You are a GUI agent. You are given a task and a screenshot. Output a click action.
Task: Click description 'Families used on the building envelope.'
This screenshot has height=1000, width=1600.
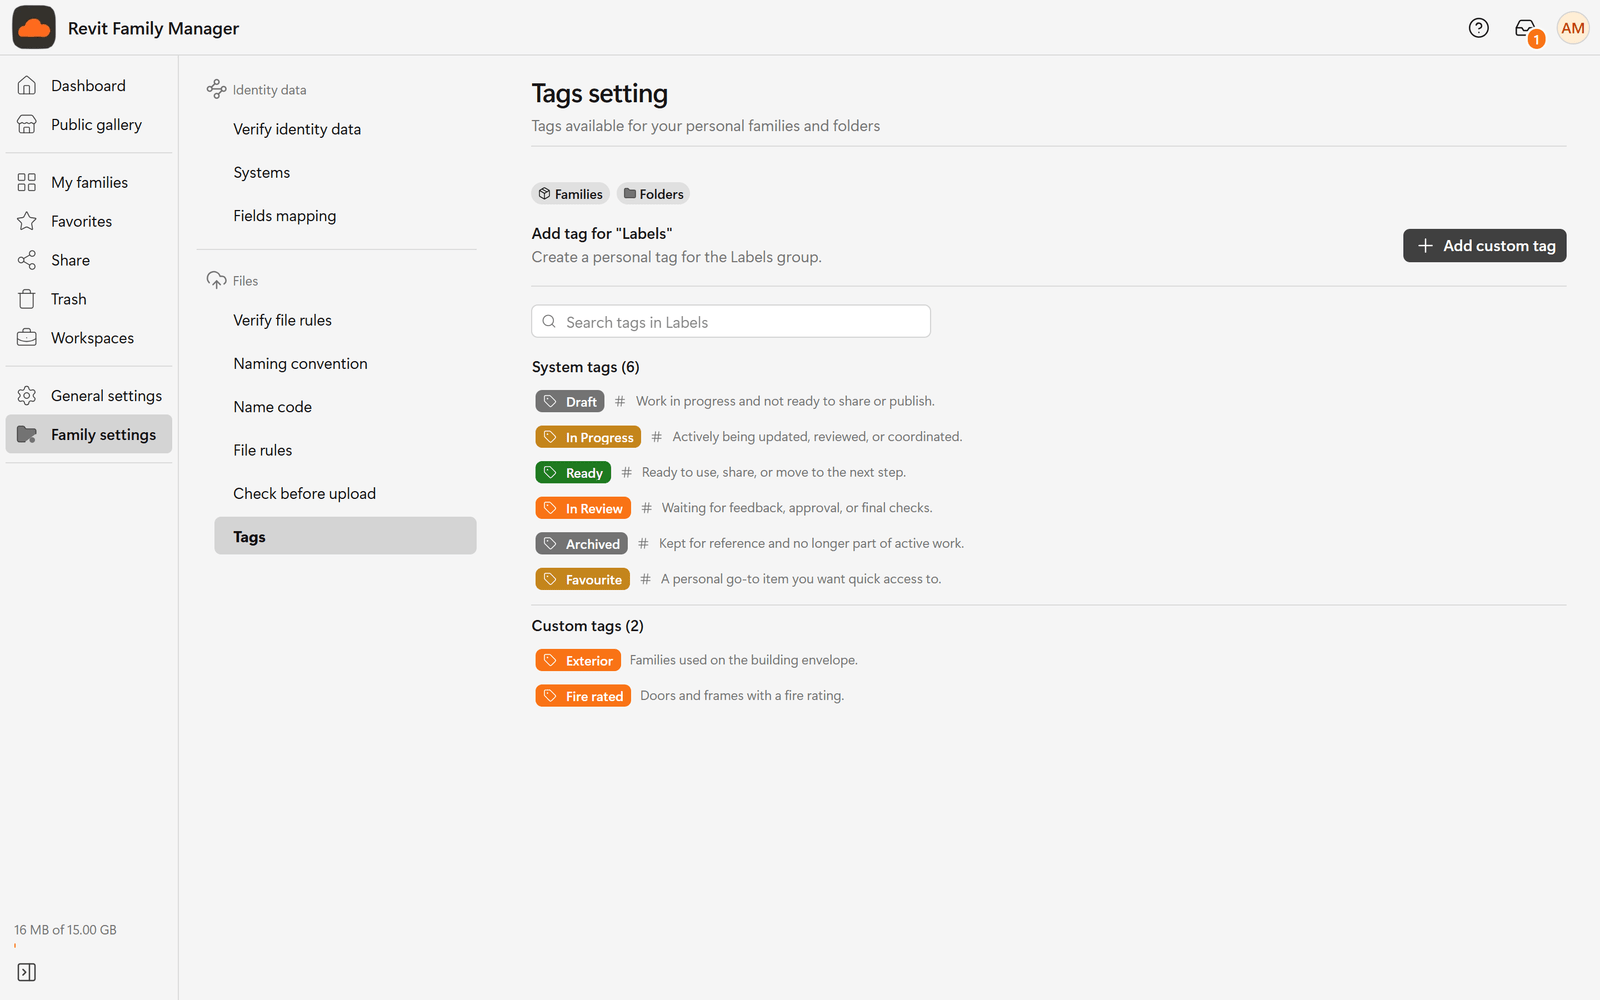pos(744,660)
